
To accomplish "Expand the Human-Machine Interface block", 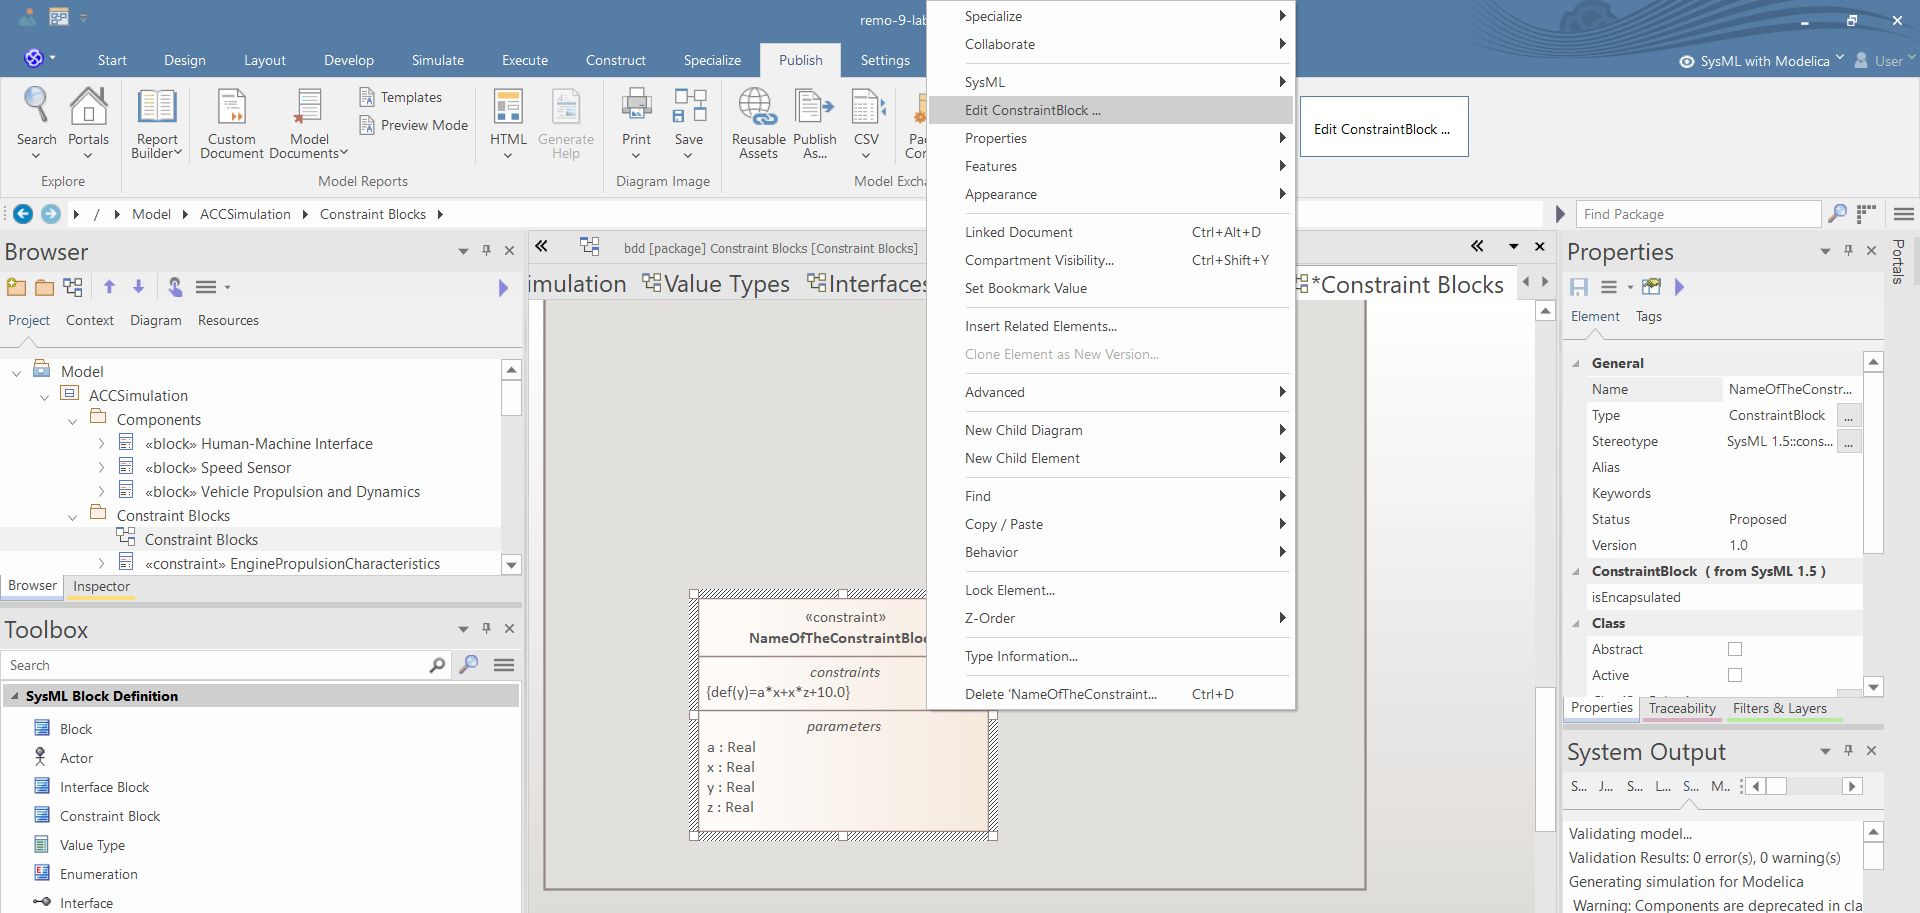I will 101,443.
